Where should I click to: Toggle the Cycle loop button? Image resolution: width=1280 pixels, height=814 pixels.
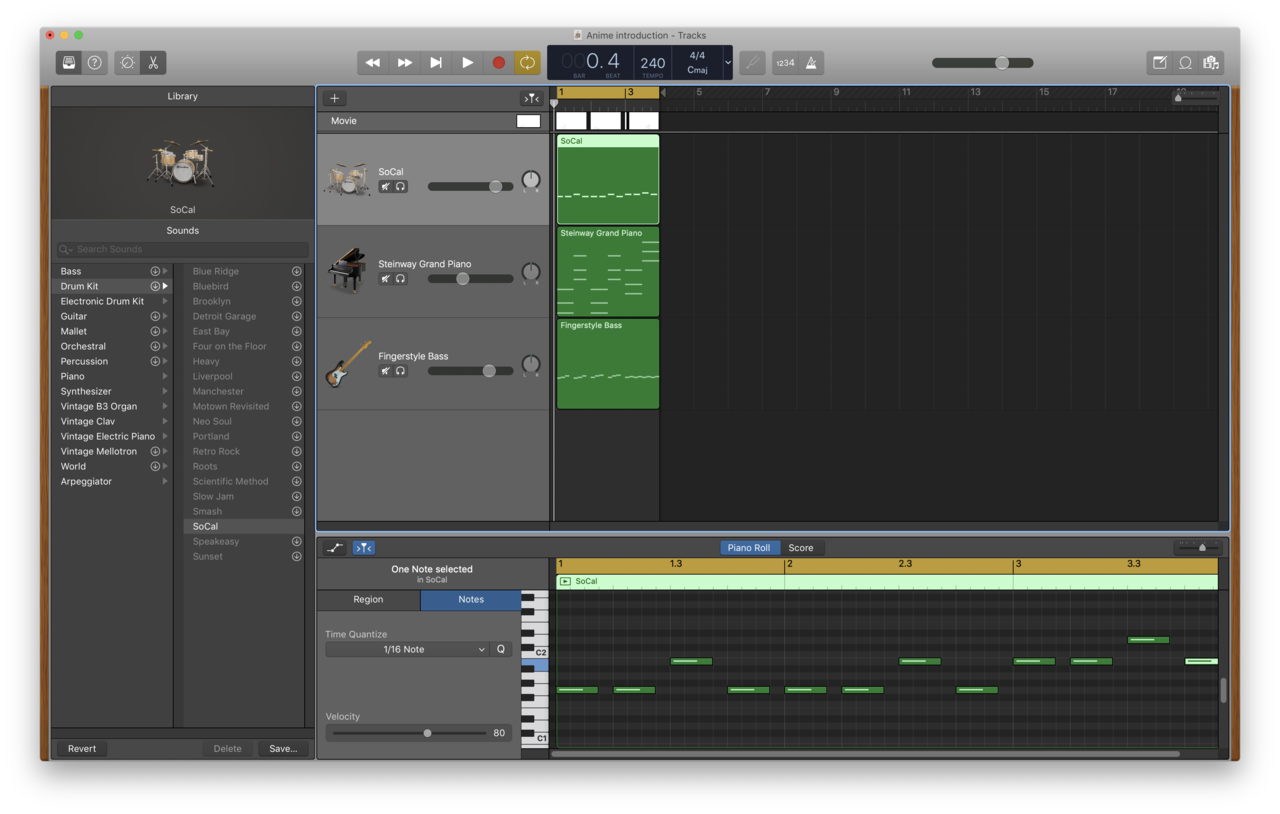tap(526, 63)
